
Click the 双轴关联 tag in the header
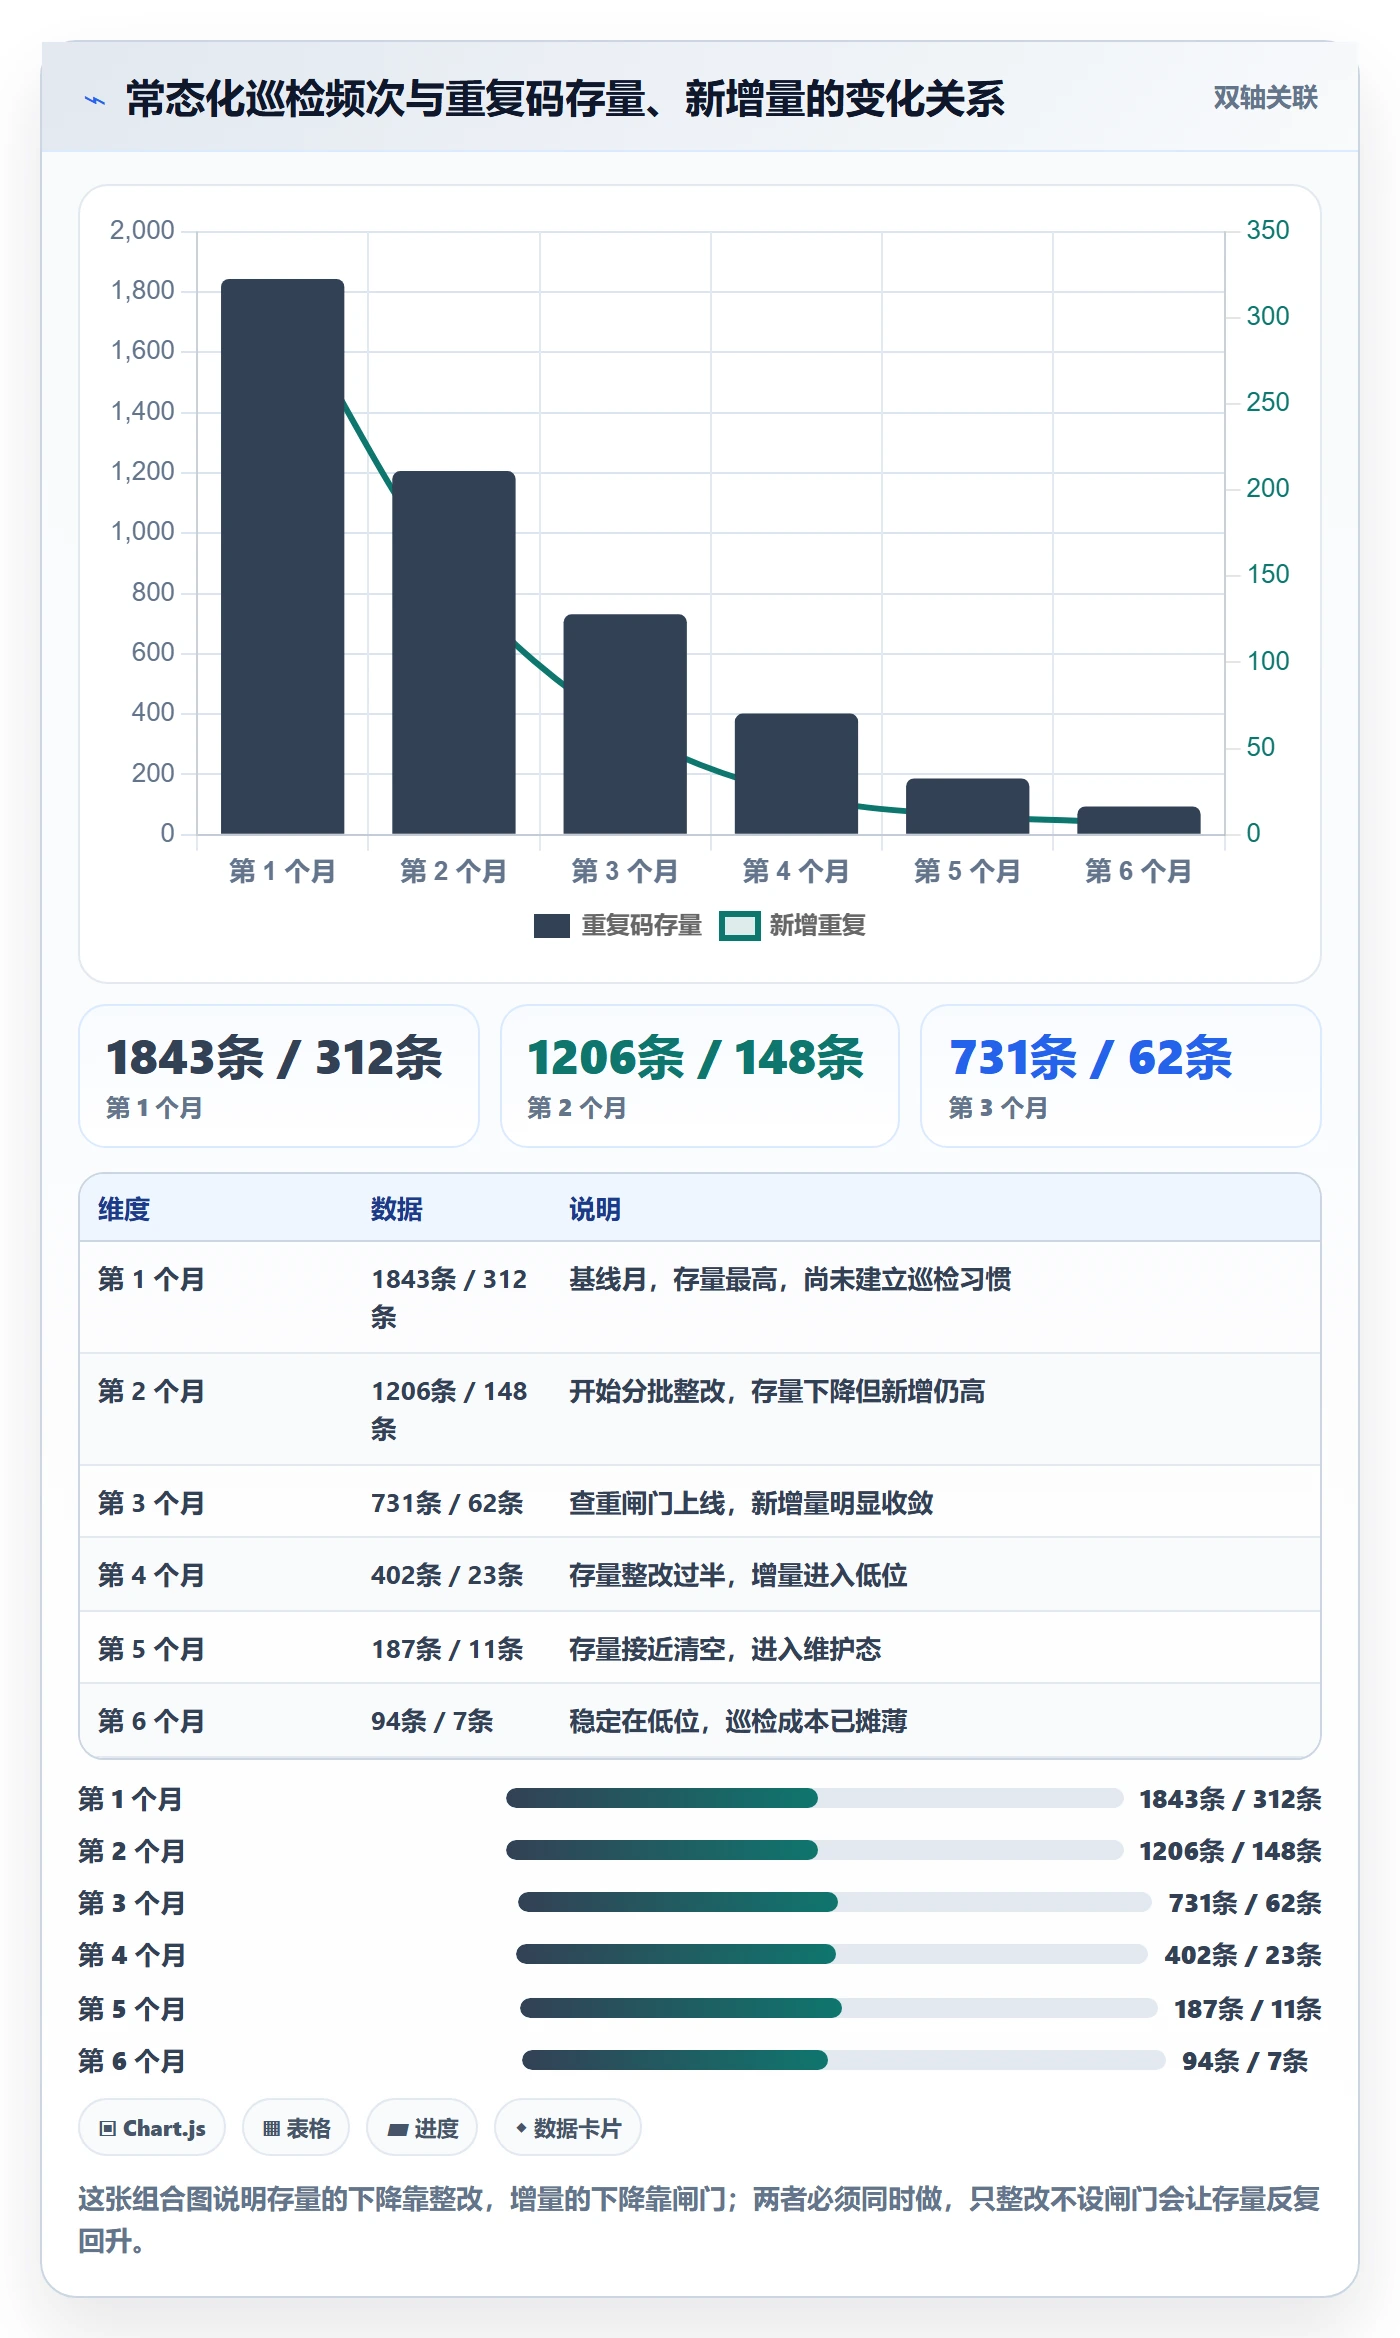point(1265,98)
